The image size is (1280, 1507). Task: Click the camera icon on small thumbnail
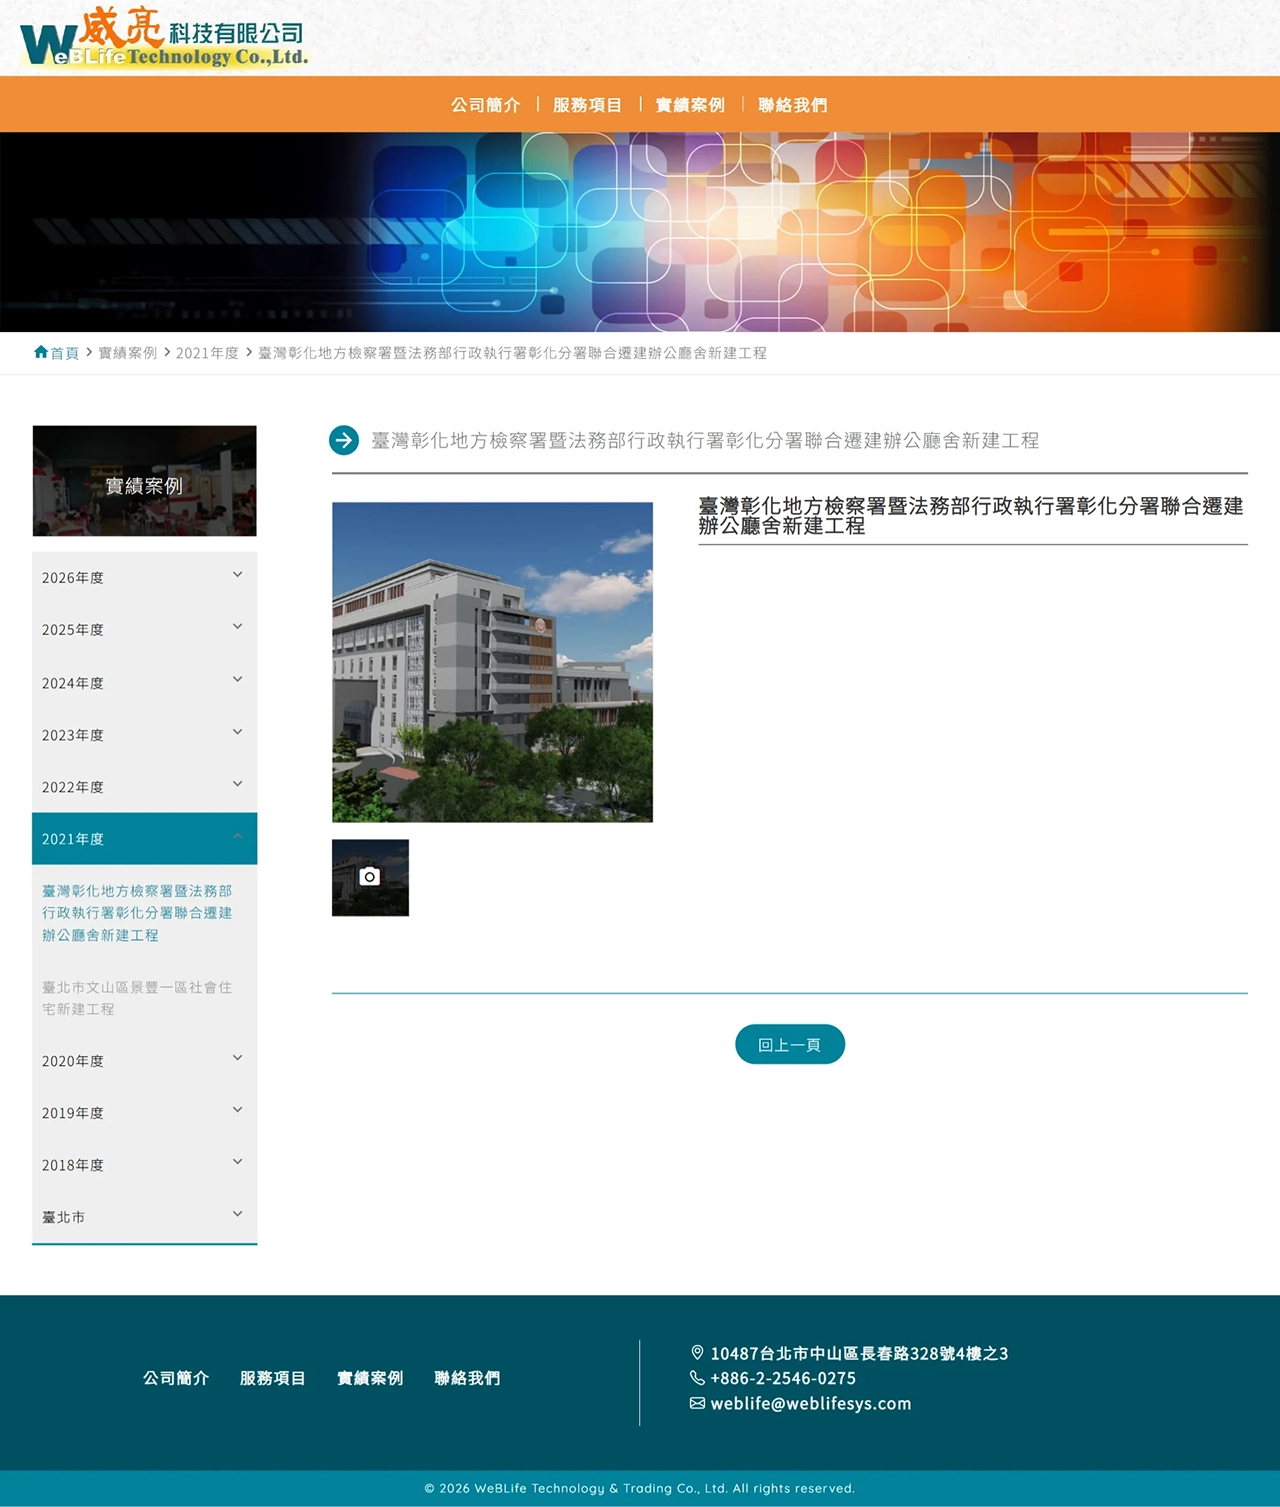[370, 877]
